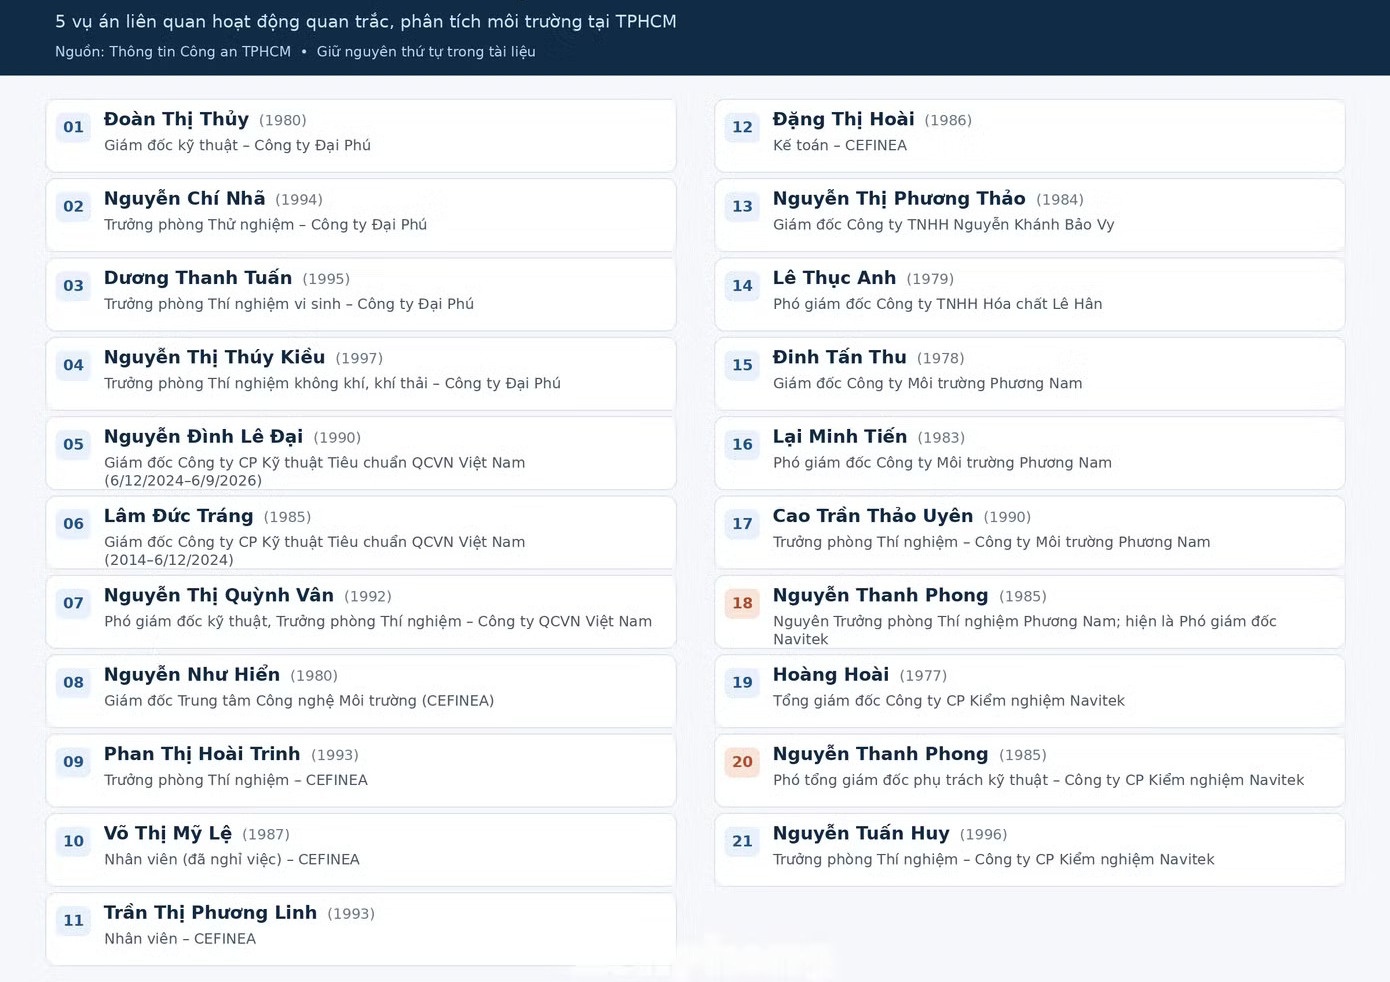1390x982 pixels.
Task: Select the name Võ Thị Mỹ Lệ
Action: 168,833
